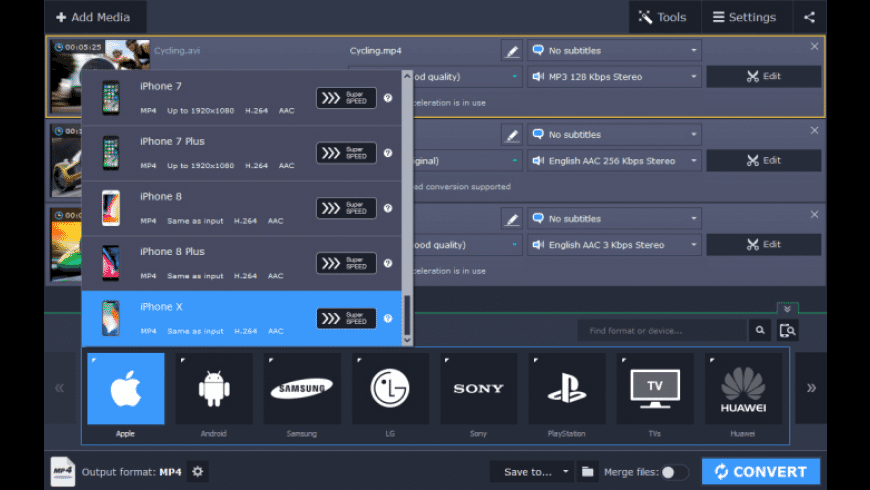Collapse the format panel with chevron
870x490 pixels.
tap(787, 309)
